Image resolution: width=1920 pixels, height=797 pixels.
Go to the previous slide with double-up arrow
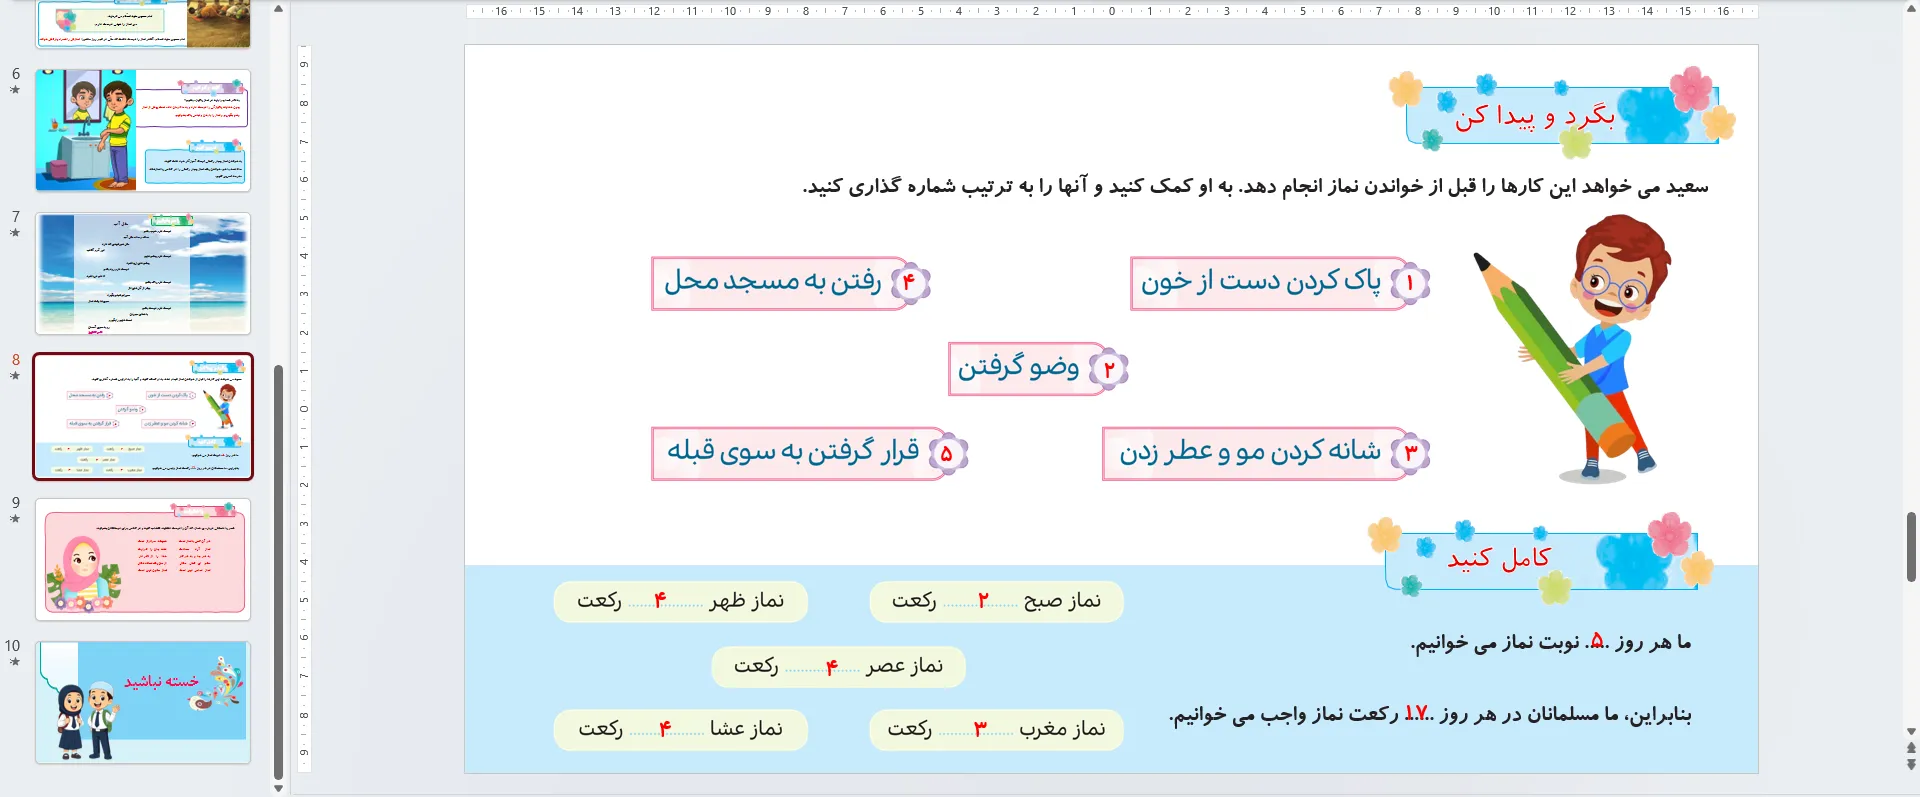click(1911, 748)
